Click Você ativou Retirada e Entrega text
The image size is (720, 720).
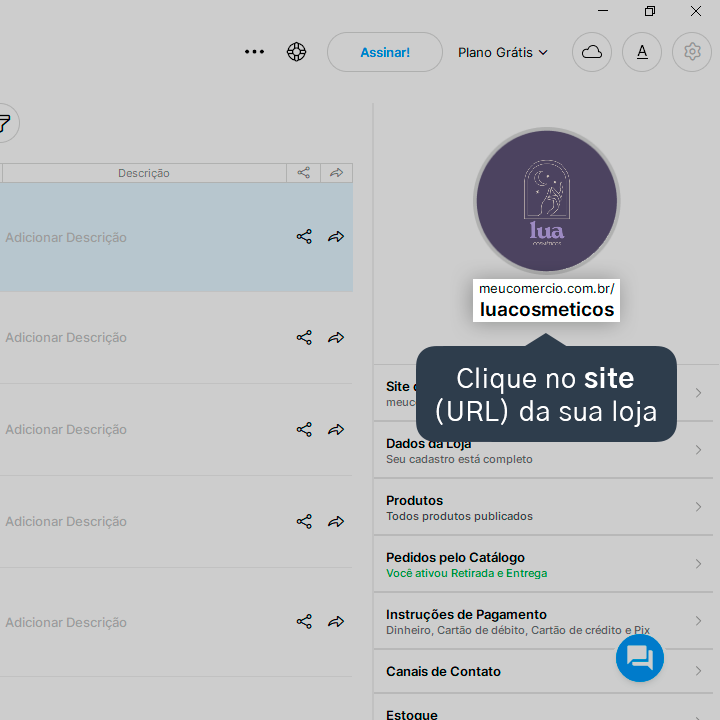(x=467, y=573)
